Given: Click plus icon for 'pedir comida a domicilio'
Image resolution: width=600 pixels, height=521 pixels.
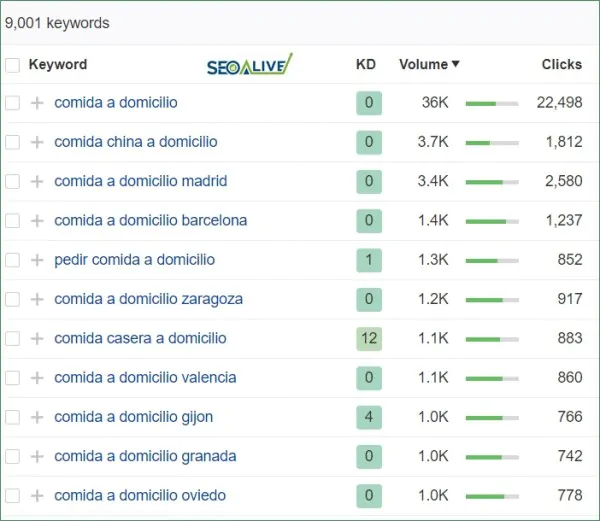Looking at the screenshot, I should [x=37, y=260].
